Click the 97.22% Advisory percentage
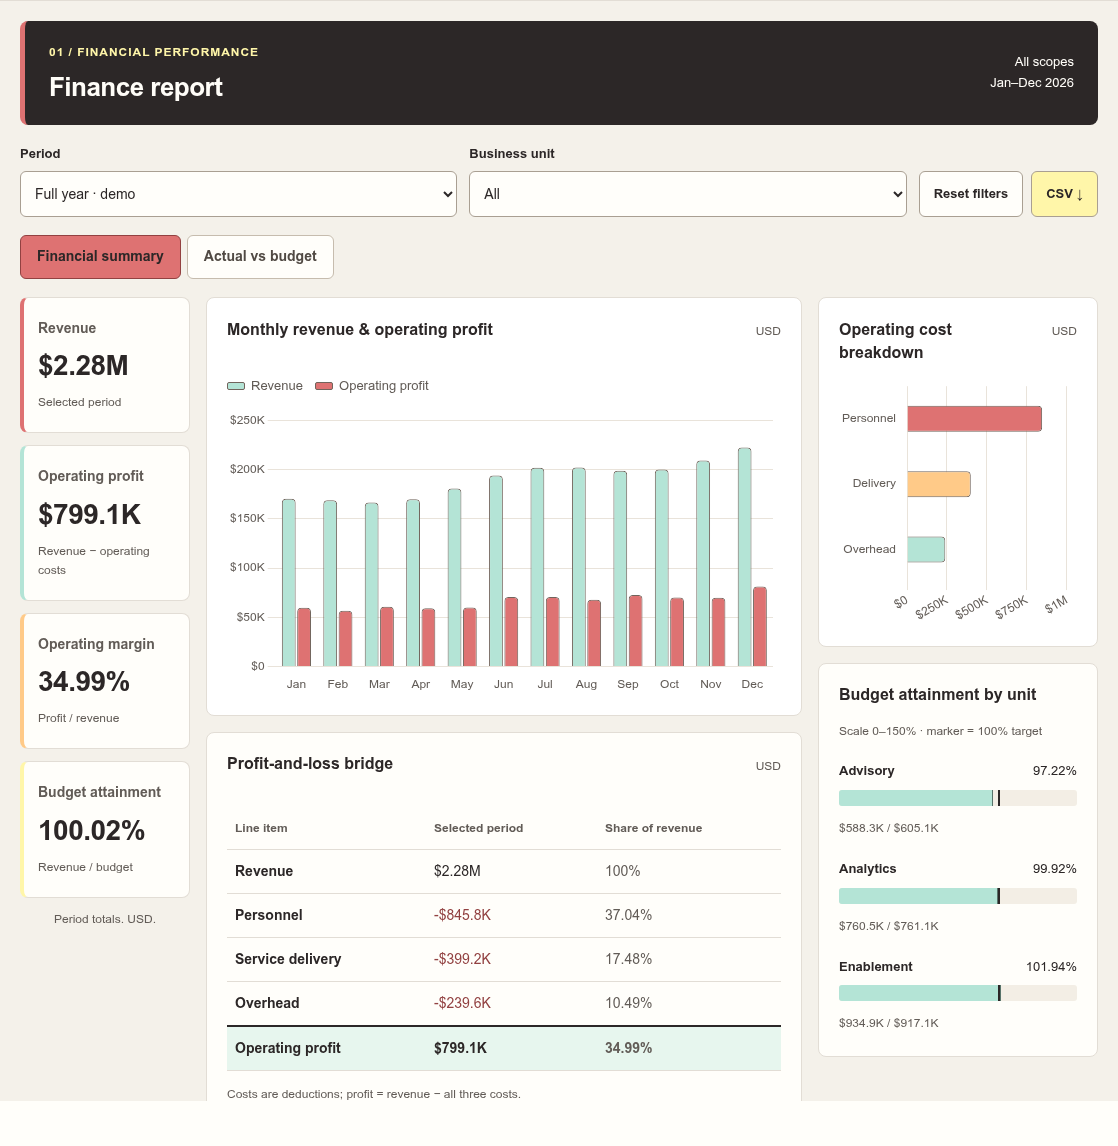Screen dimensions: 1118x1146 pos(1054,771)
